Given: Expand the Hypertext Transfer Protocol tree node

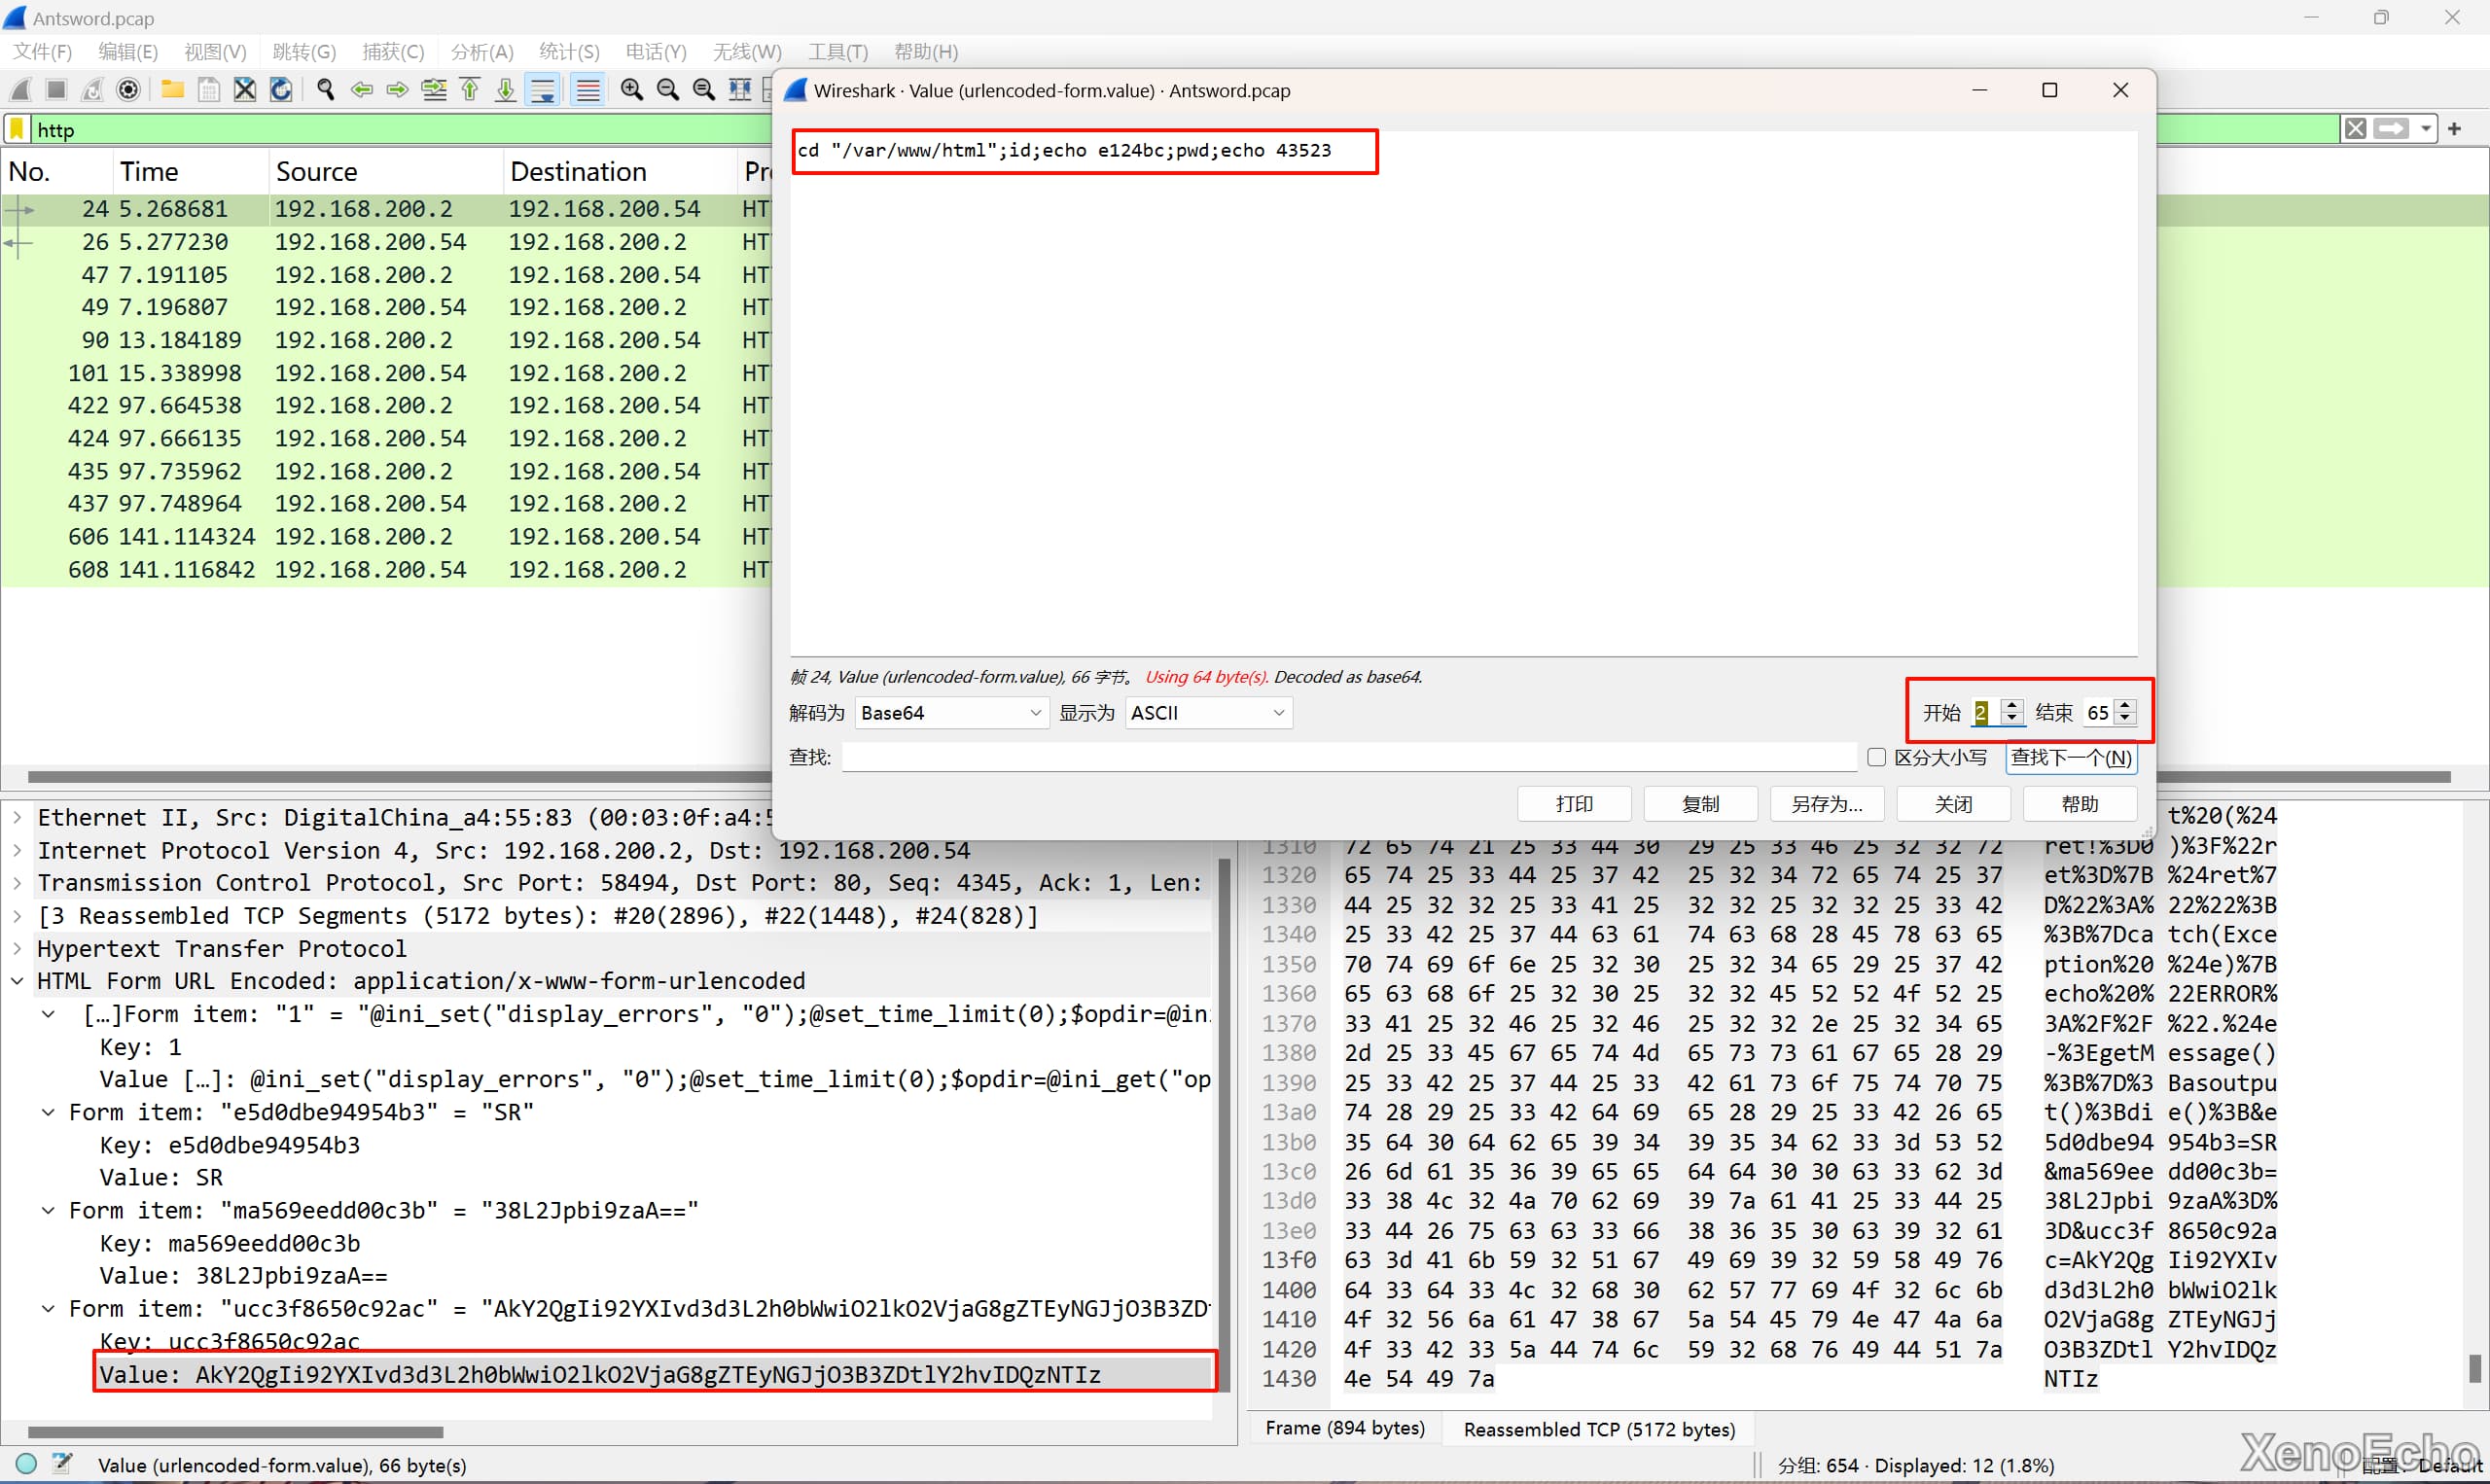Looking at the screenshot, I should point(17,948).
